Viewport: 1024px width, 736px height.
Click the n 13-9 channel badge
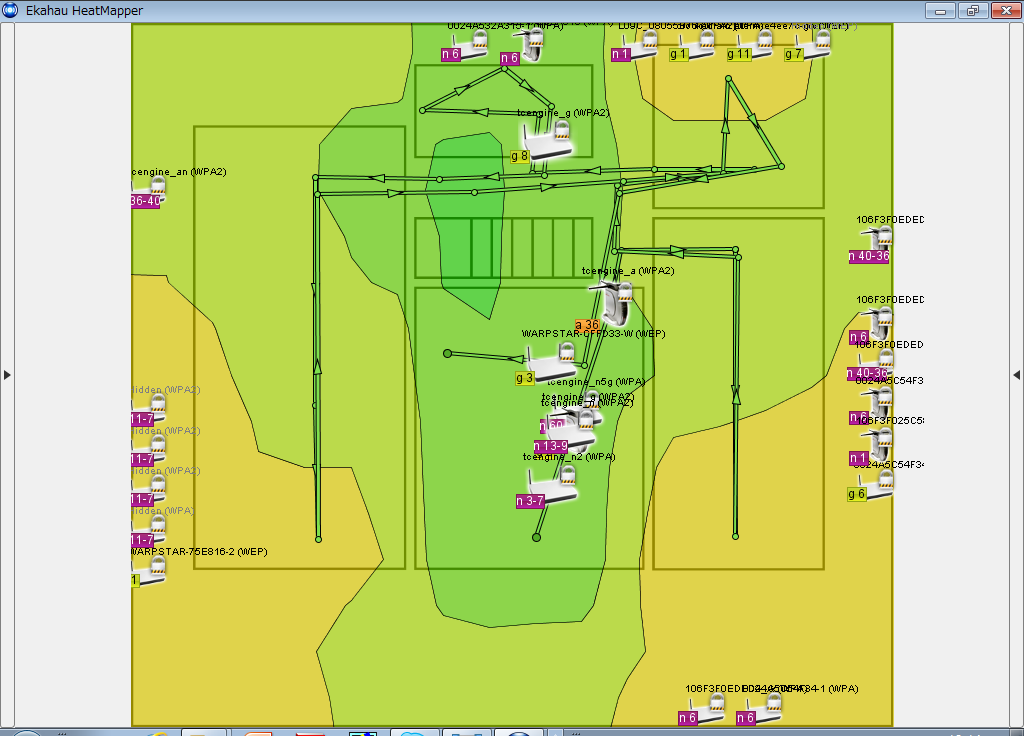[x=550, y=446]
